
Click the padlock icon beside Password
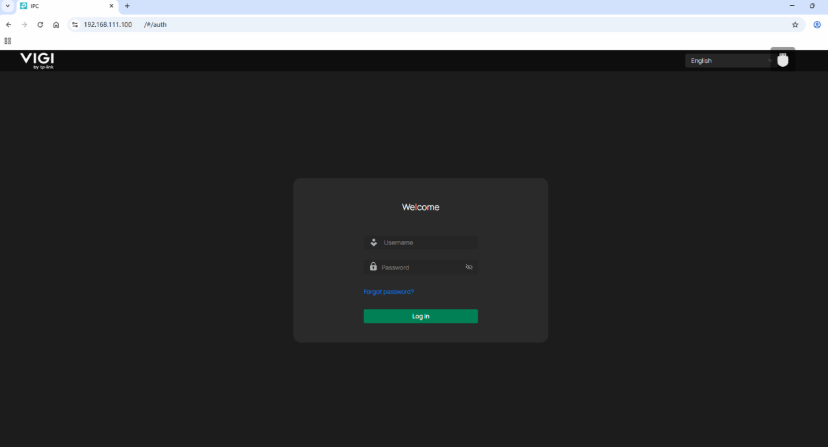point(373,267)
